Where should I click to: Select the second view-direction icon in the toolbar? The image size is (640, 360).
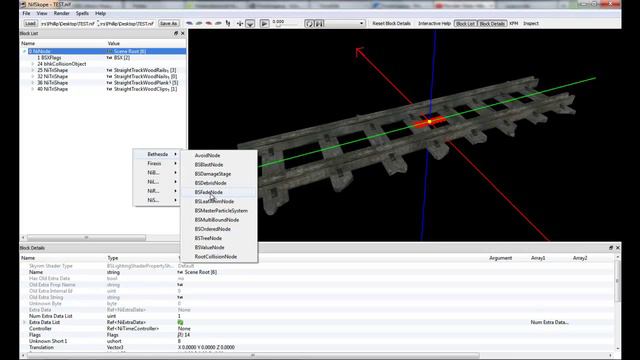click(199, 23)
